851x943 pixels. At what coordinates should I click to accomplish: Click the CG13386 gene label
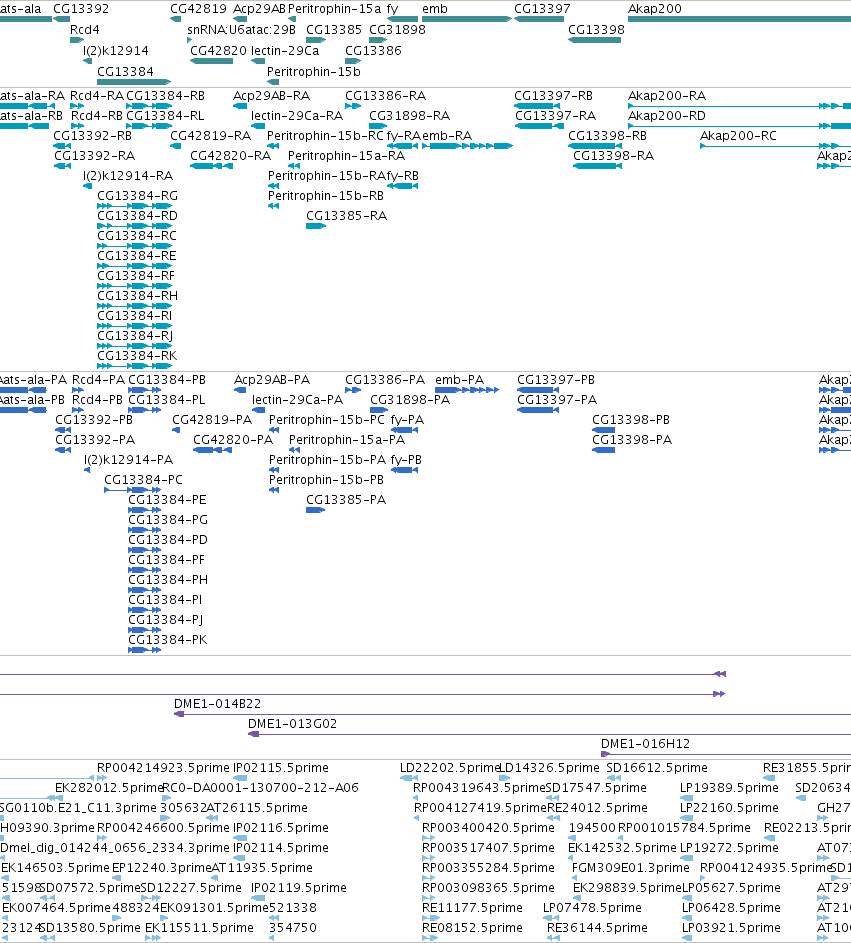(373, 51)
